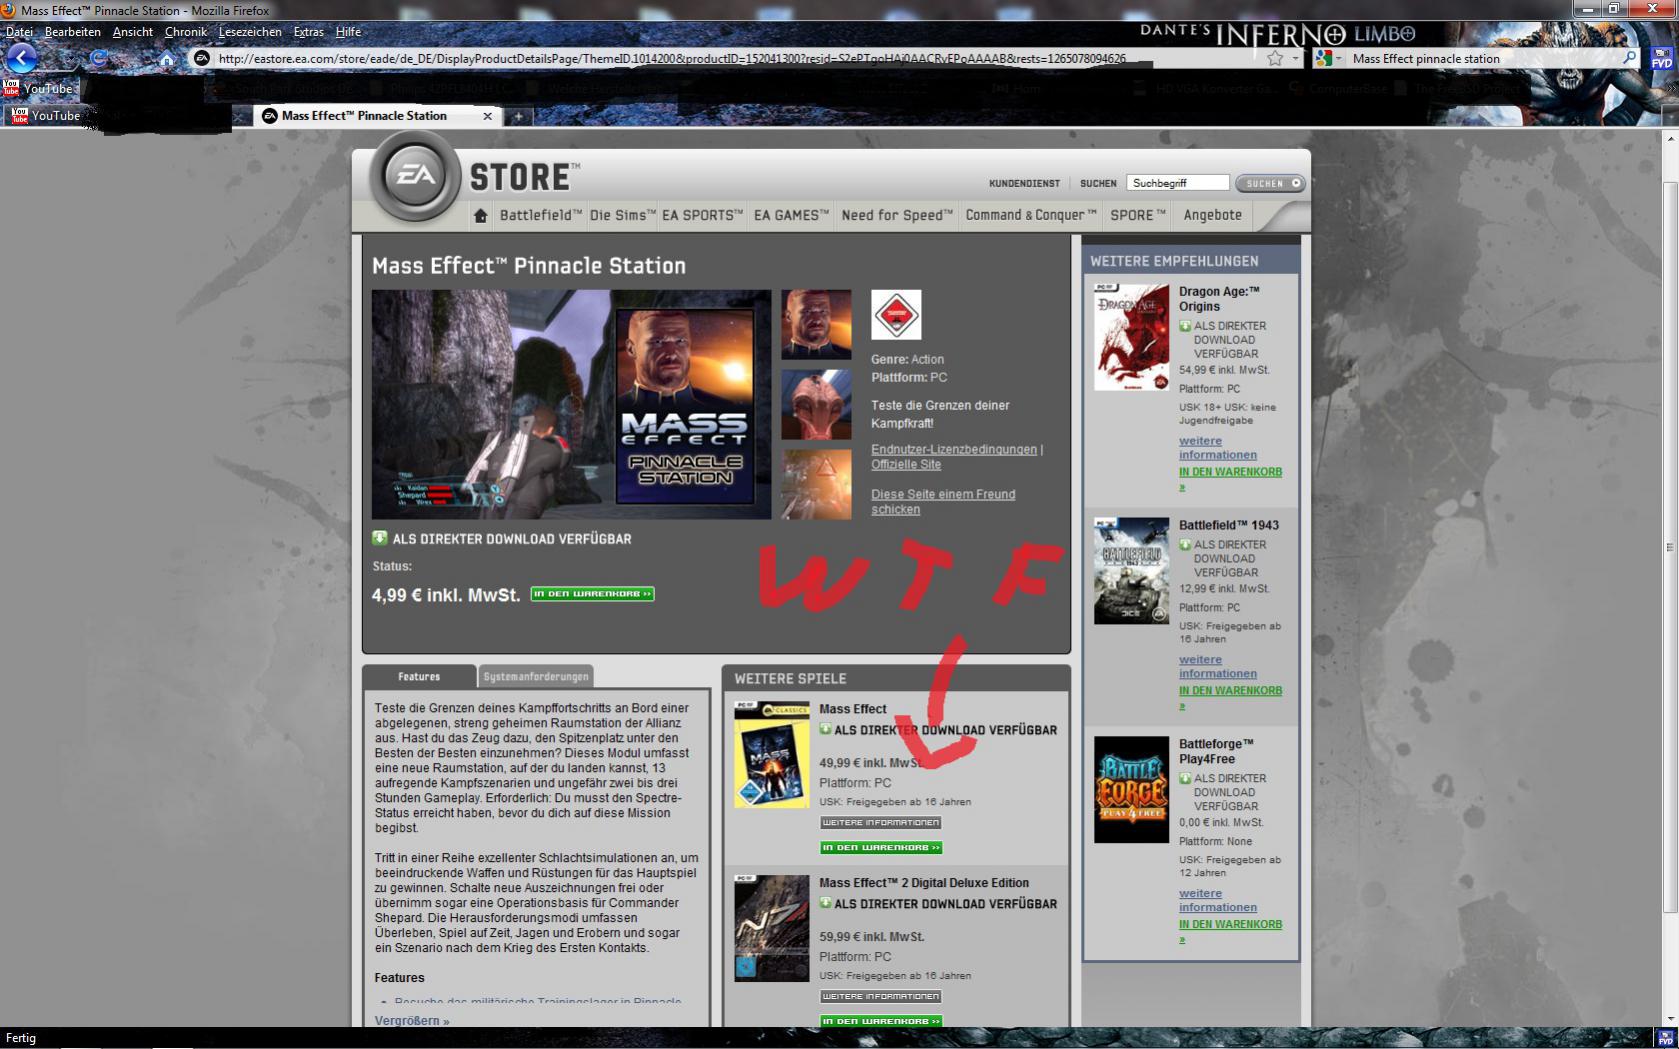Open the Die Sims store category
1679x1049 pixels.
click(x=623, y=215)
